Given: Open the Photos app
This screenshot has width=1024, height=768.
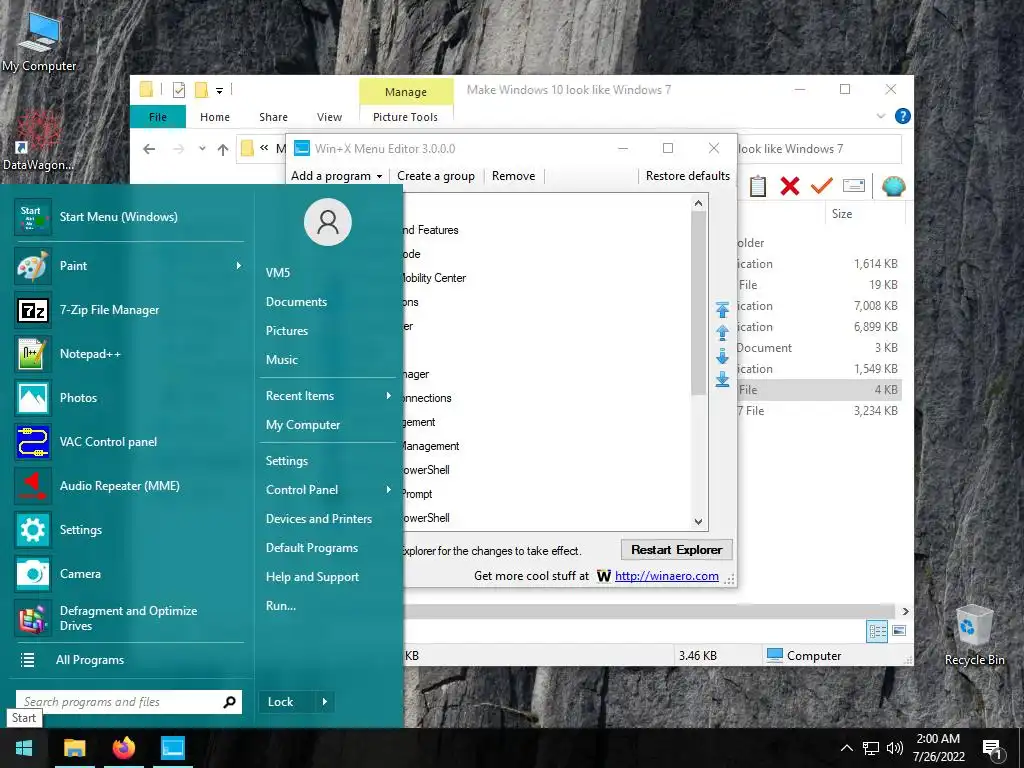Looking at the screenshot, I should pos(128,398).
